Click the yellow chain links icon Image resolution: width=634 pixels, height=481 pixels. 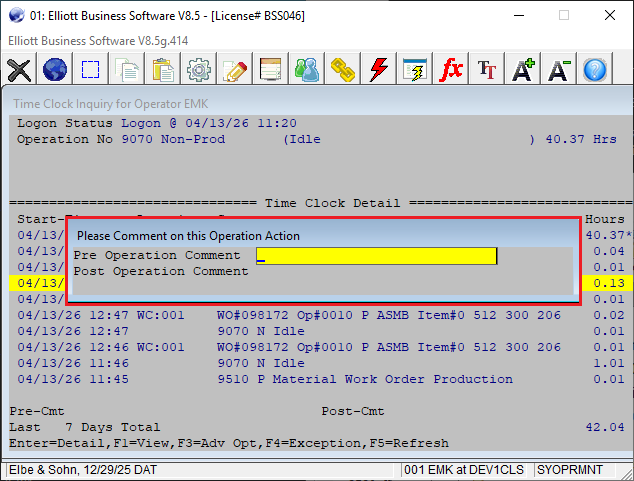343,70
